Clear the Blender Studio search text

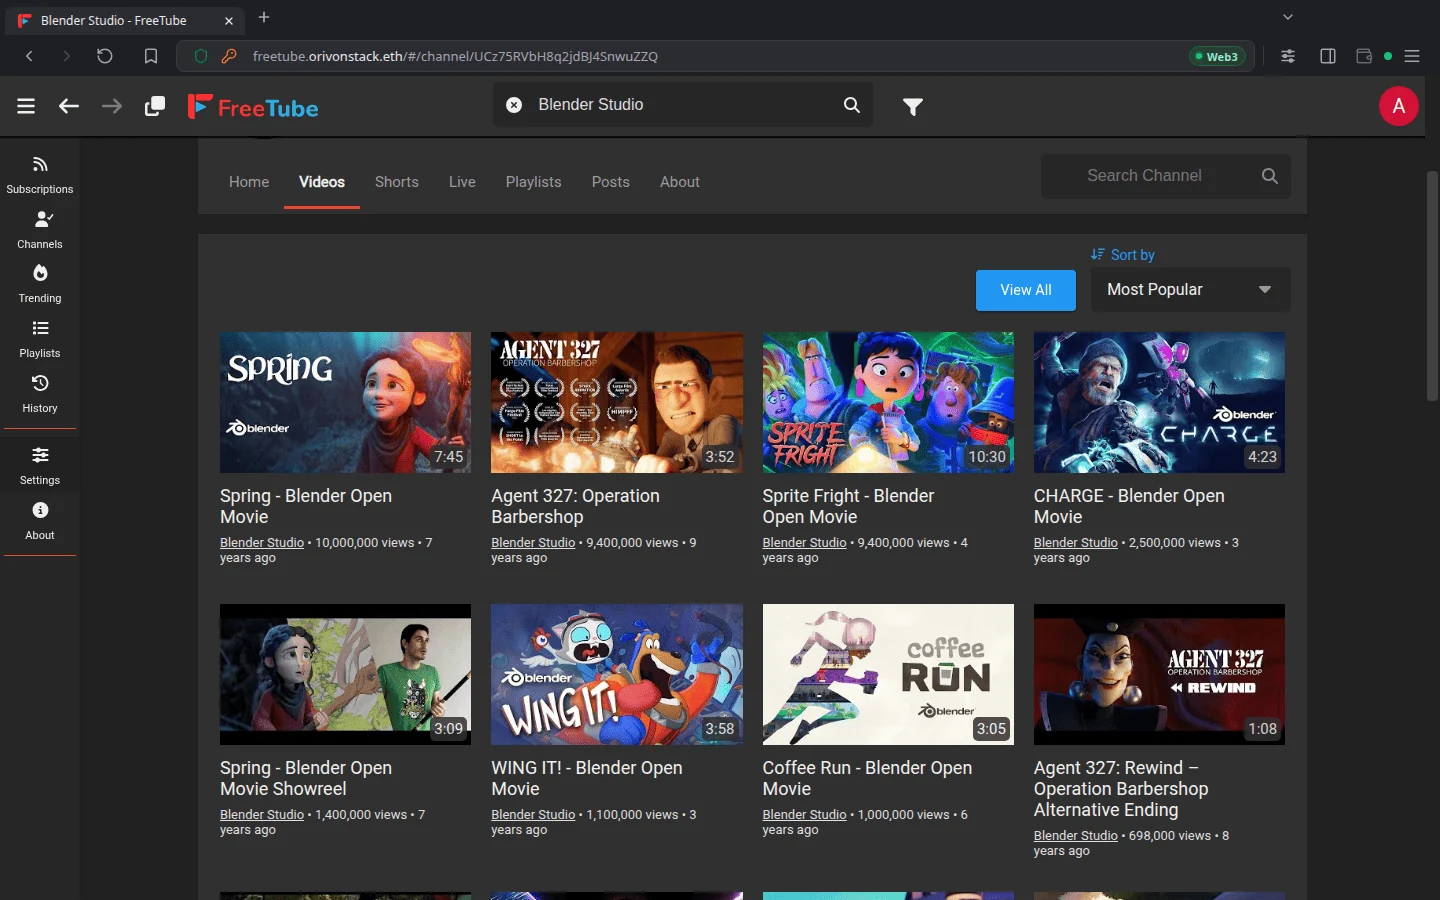pos(514,105)
